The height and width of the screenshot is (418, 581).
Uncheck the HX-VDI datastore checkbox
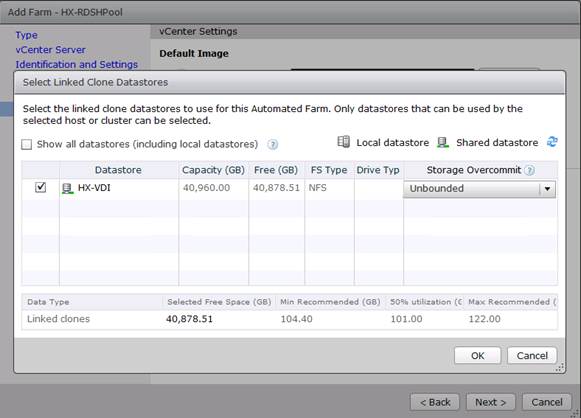point(40,188)
